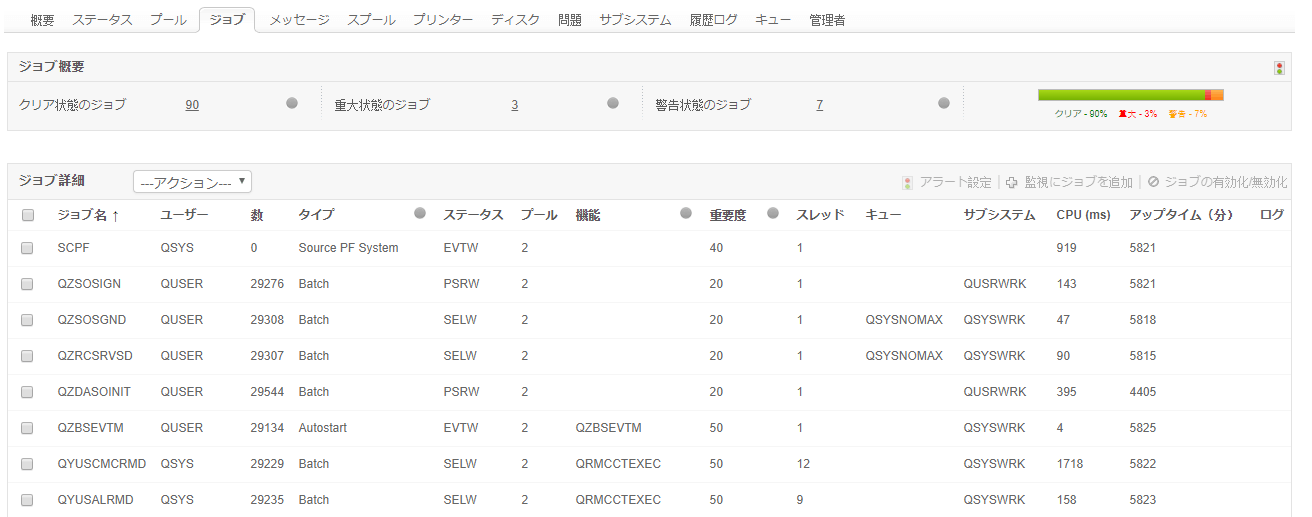This screenshot has height=517, width=1312.
Task: Toggle the select-all checkbox in table header
Action: tap(28, 215)
